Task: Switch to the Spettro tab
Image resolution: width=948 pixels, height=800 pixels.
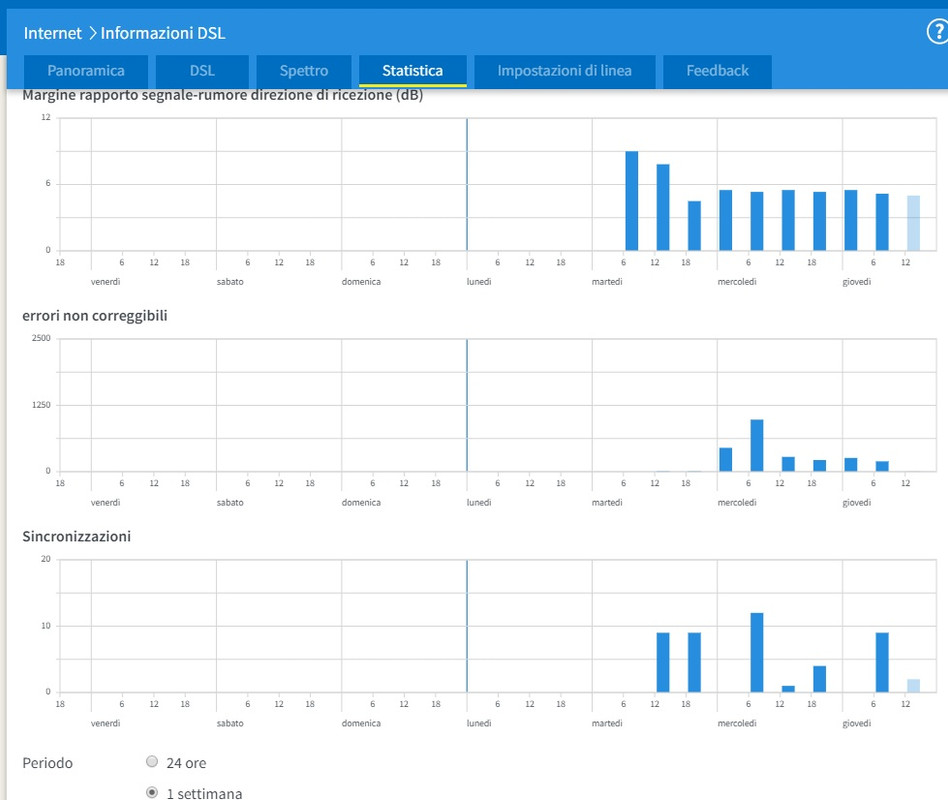Action: (x=304, y=71)
